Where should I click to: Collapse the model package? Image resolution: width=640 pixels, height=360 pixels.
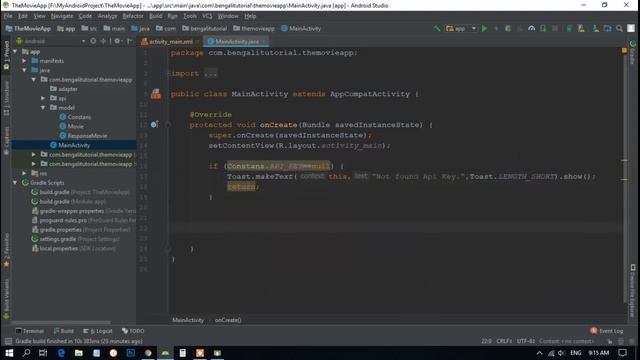coord(43,107)
